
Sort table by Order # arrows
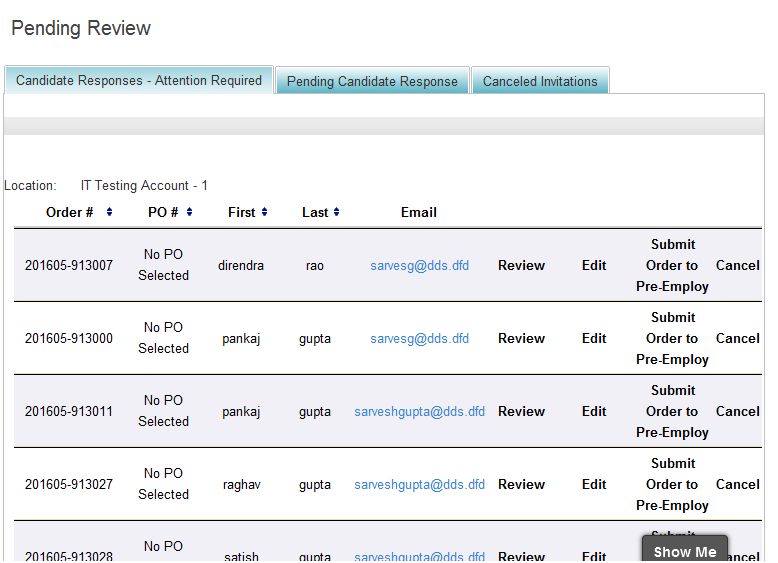109,212
